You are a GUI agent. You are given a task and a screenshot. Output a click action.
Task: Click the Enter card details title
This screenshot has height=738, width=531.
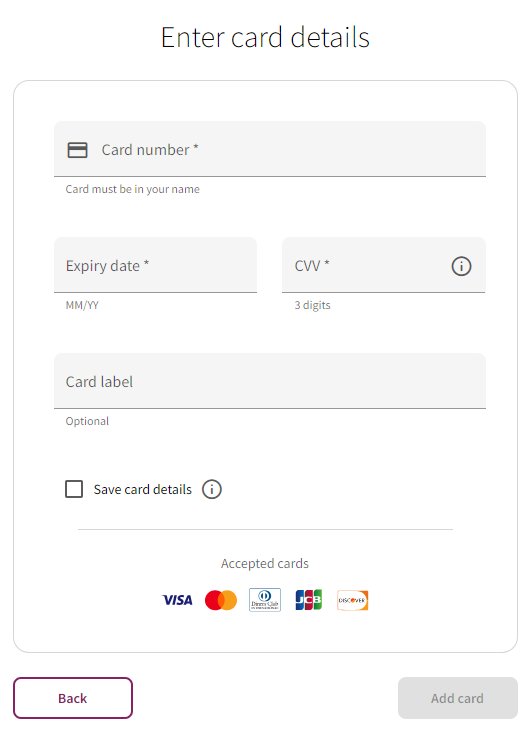point(265,37)
